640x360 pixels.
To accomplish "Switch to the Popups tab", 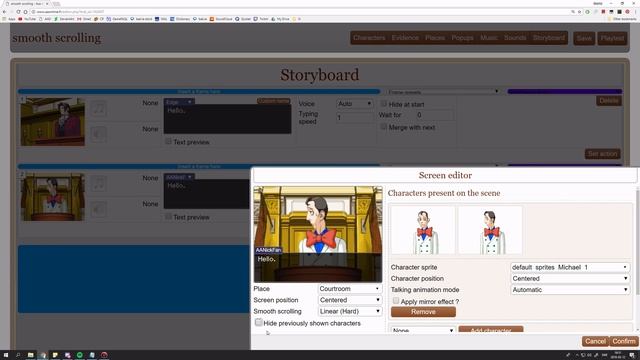I will (462, 38).
